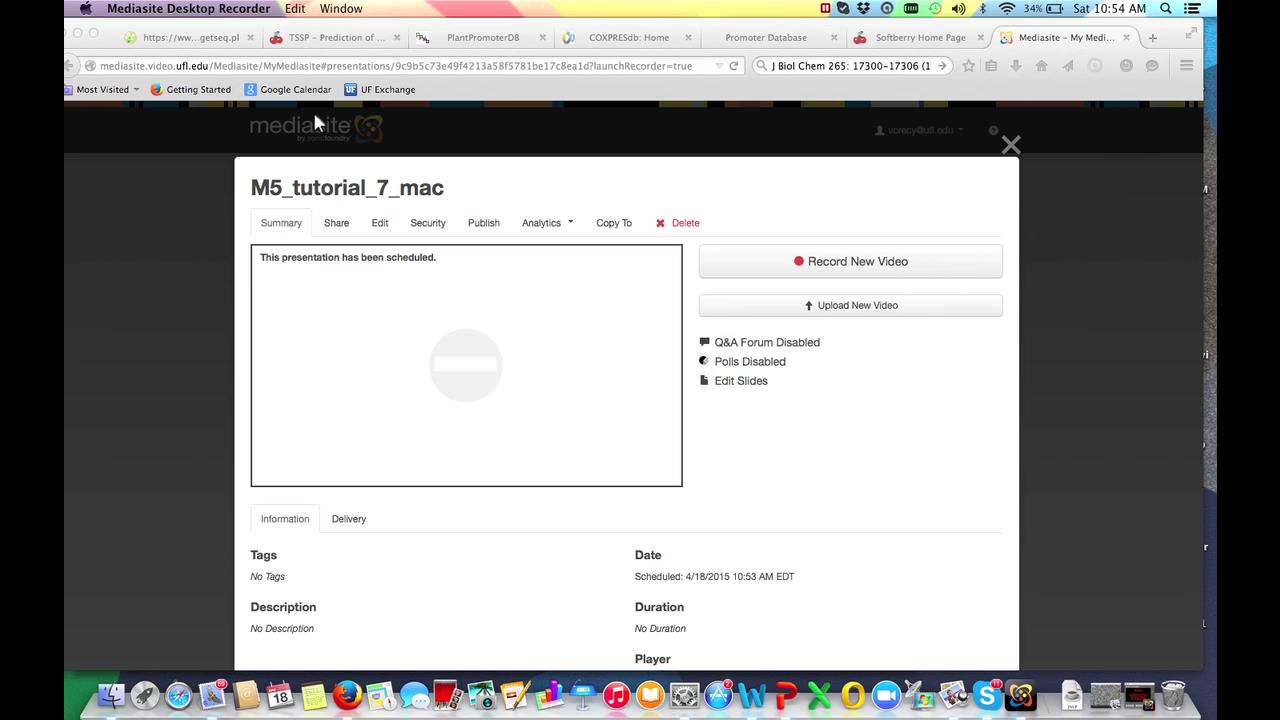
Task: Click the browser search field
Action: [850, 66]
